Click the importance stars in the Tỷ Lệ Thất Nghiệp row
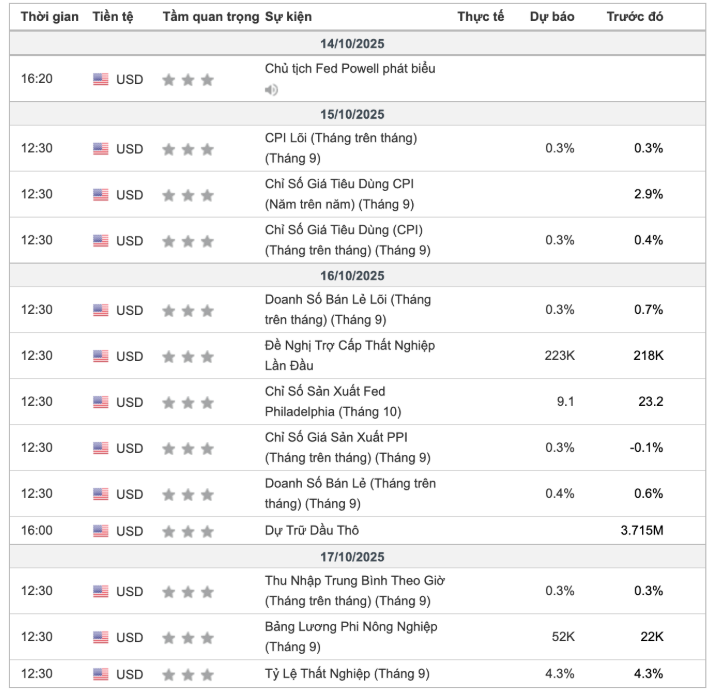This screenshot has height=692, width=713. [x=188, y=673]
